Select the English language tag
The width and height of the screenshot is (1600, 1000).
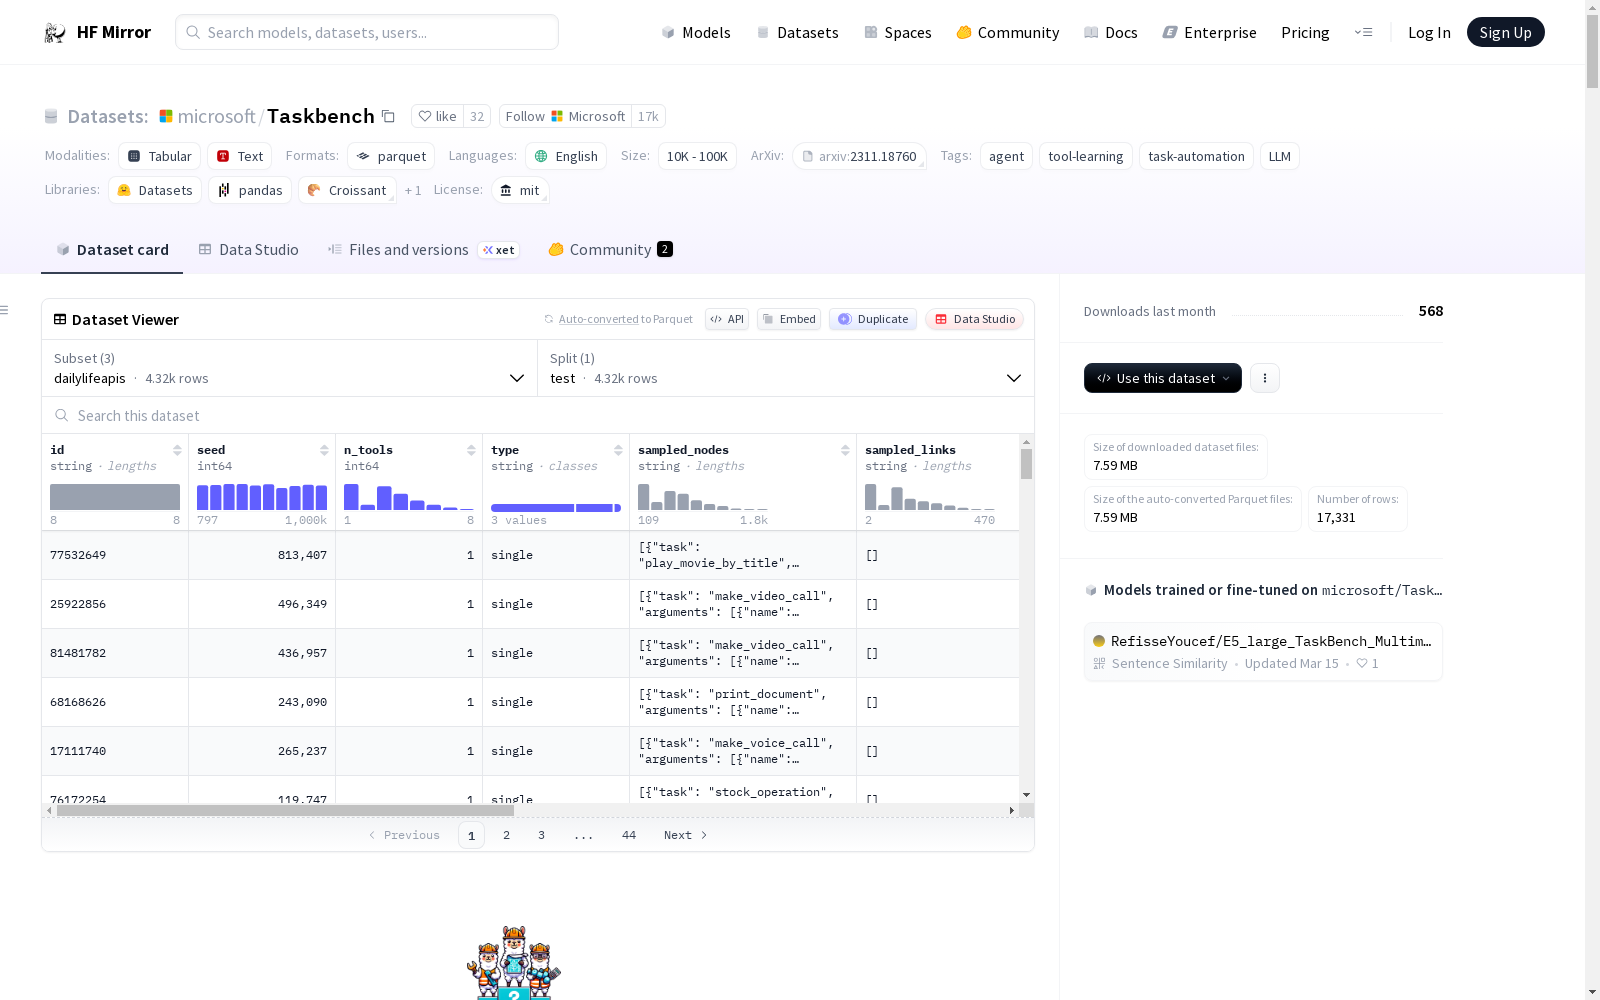coord(566,156)
